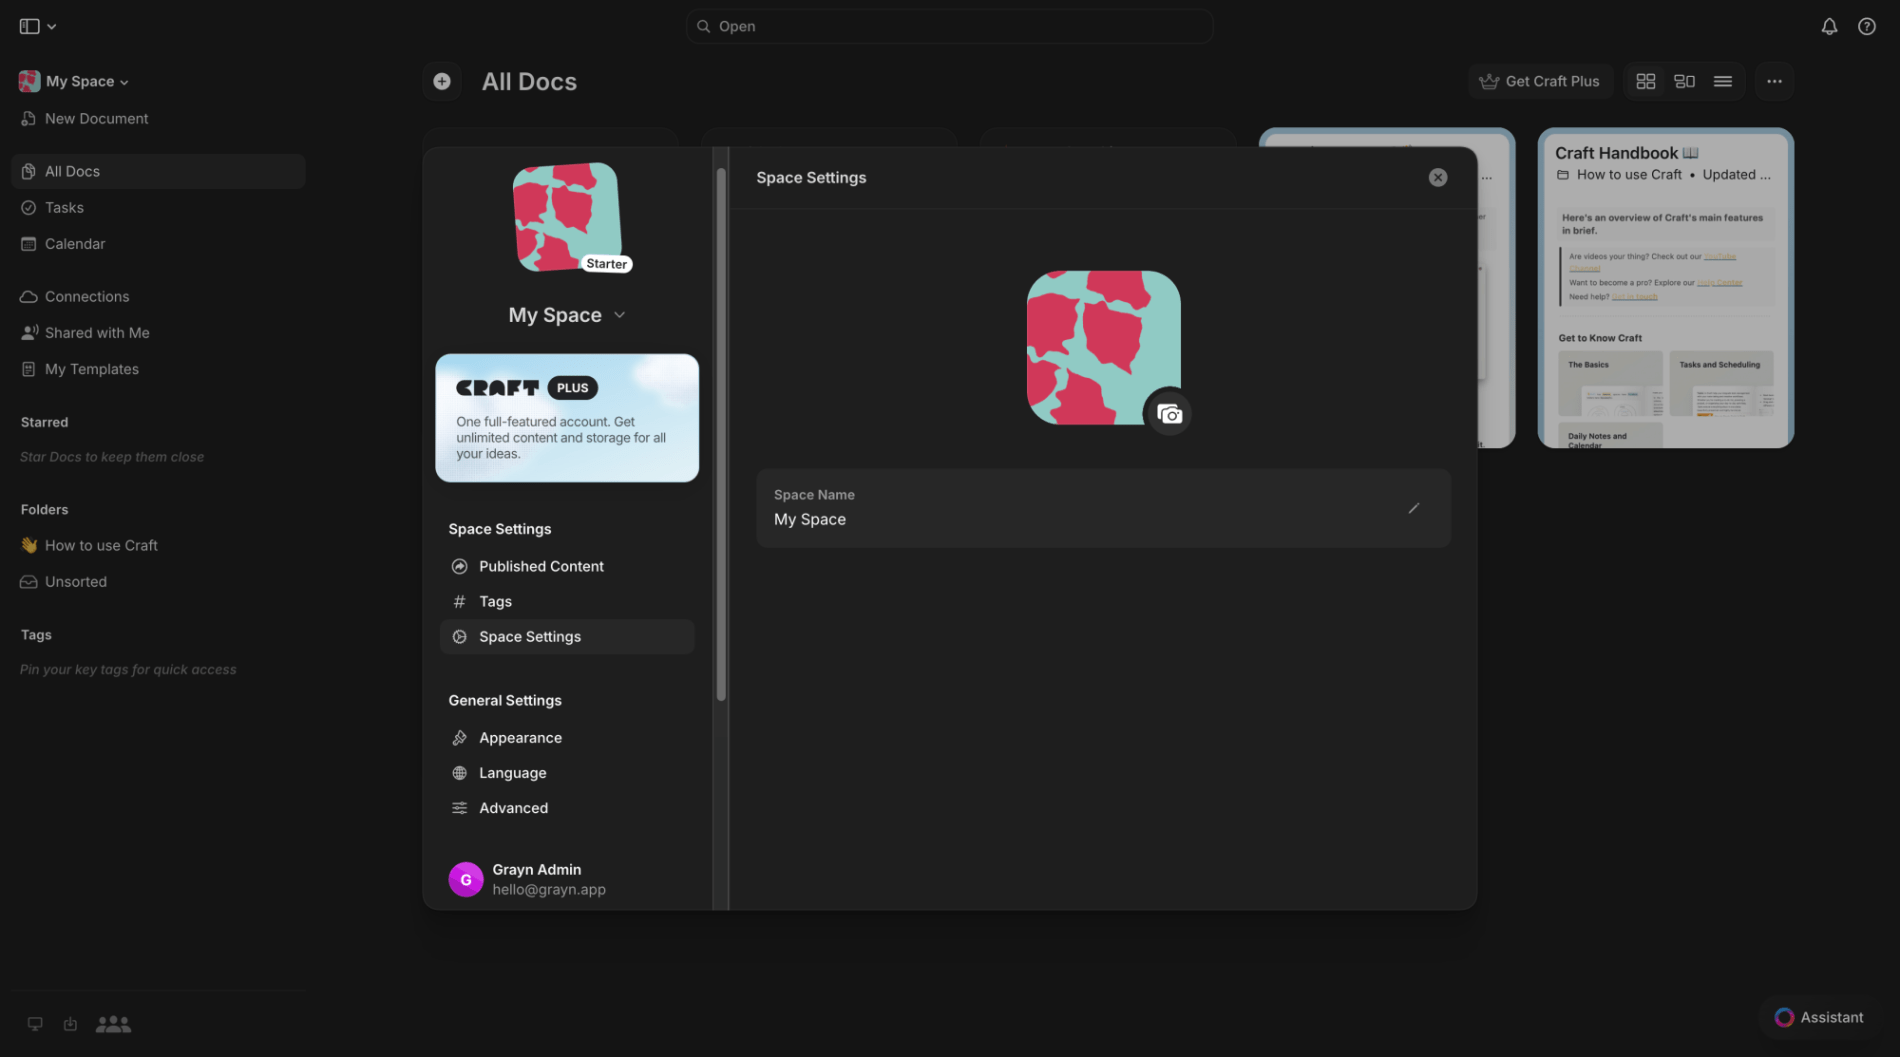Open Language settings

[x=567, y=773]
